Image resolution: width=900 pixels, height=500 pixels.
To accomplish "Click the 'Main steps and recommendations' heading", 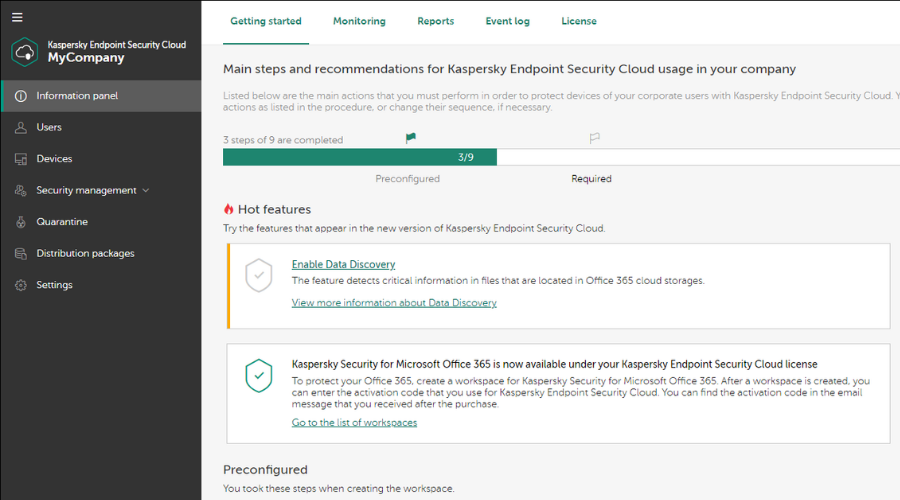I will [x=510, y=69].
